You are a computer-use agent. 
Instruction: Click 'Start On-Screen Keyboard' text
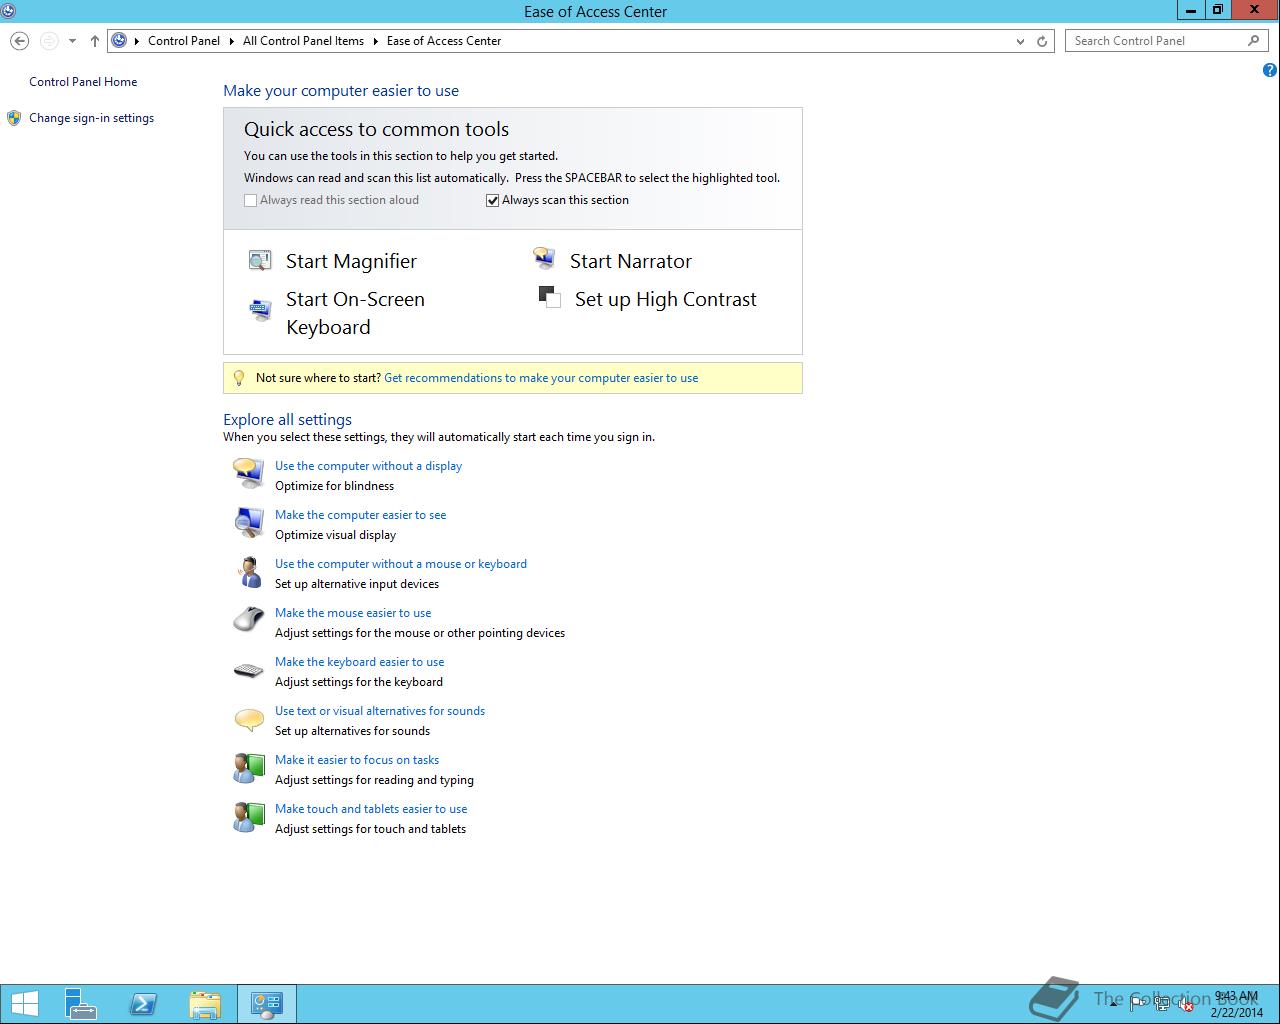[355, 313]
